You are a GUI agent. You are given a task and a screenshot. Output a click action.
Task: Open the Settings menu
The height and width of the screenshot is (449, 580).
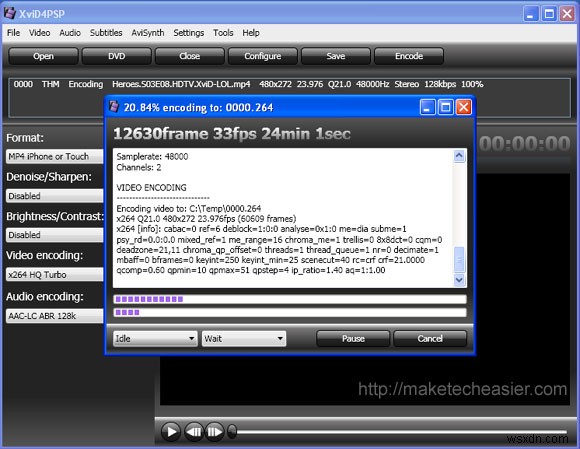point(189,33)
